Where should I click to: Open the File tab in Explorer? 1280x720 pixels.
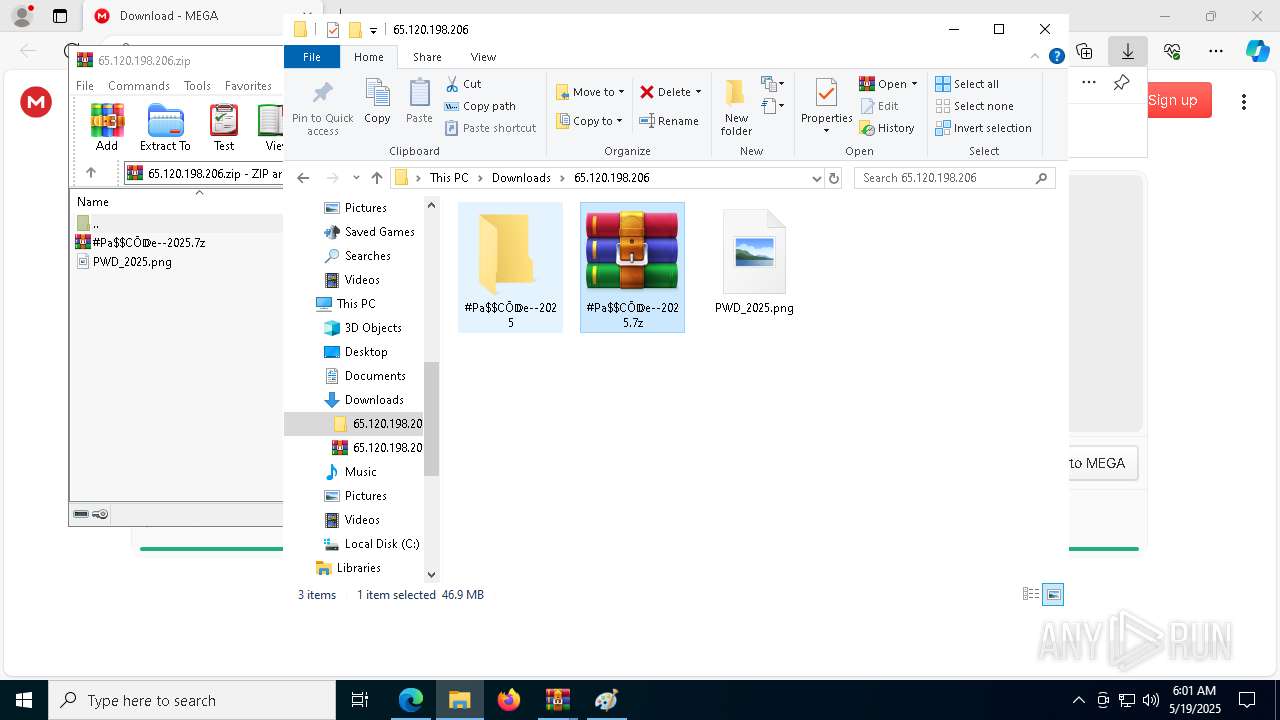(x=312, y=57)
